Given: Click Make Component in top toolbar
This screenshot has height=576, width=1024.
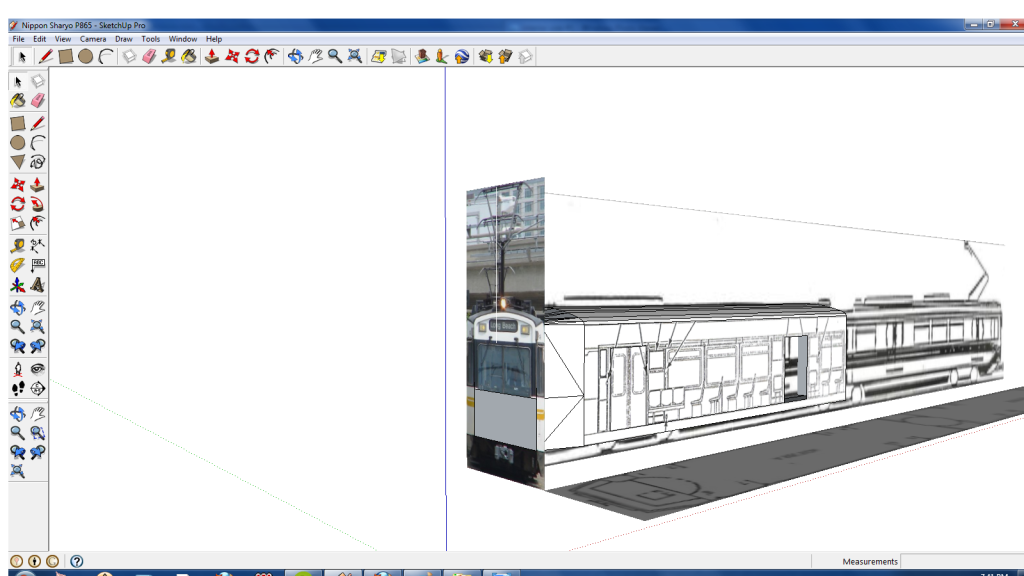Looking at the screenshot, I should (129, 57).
